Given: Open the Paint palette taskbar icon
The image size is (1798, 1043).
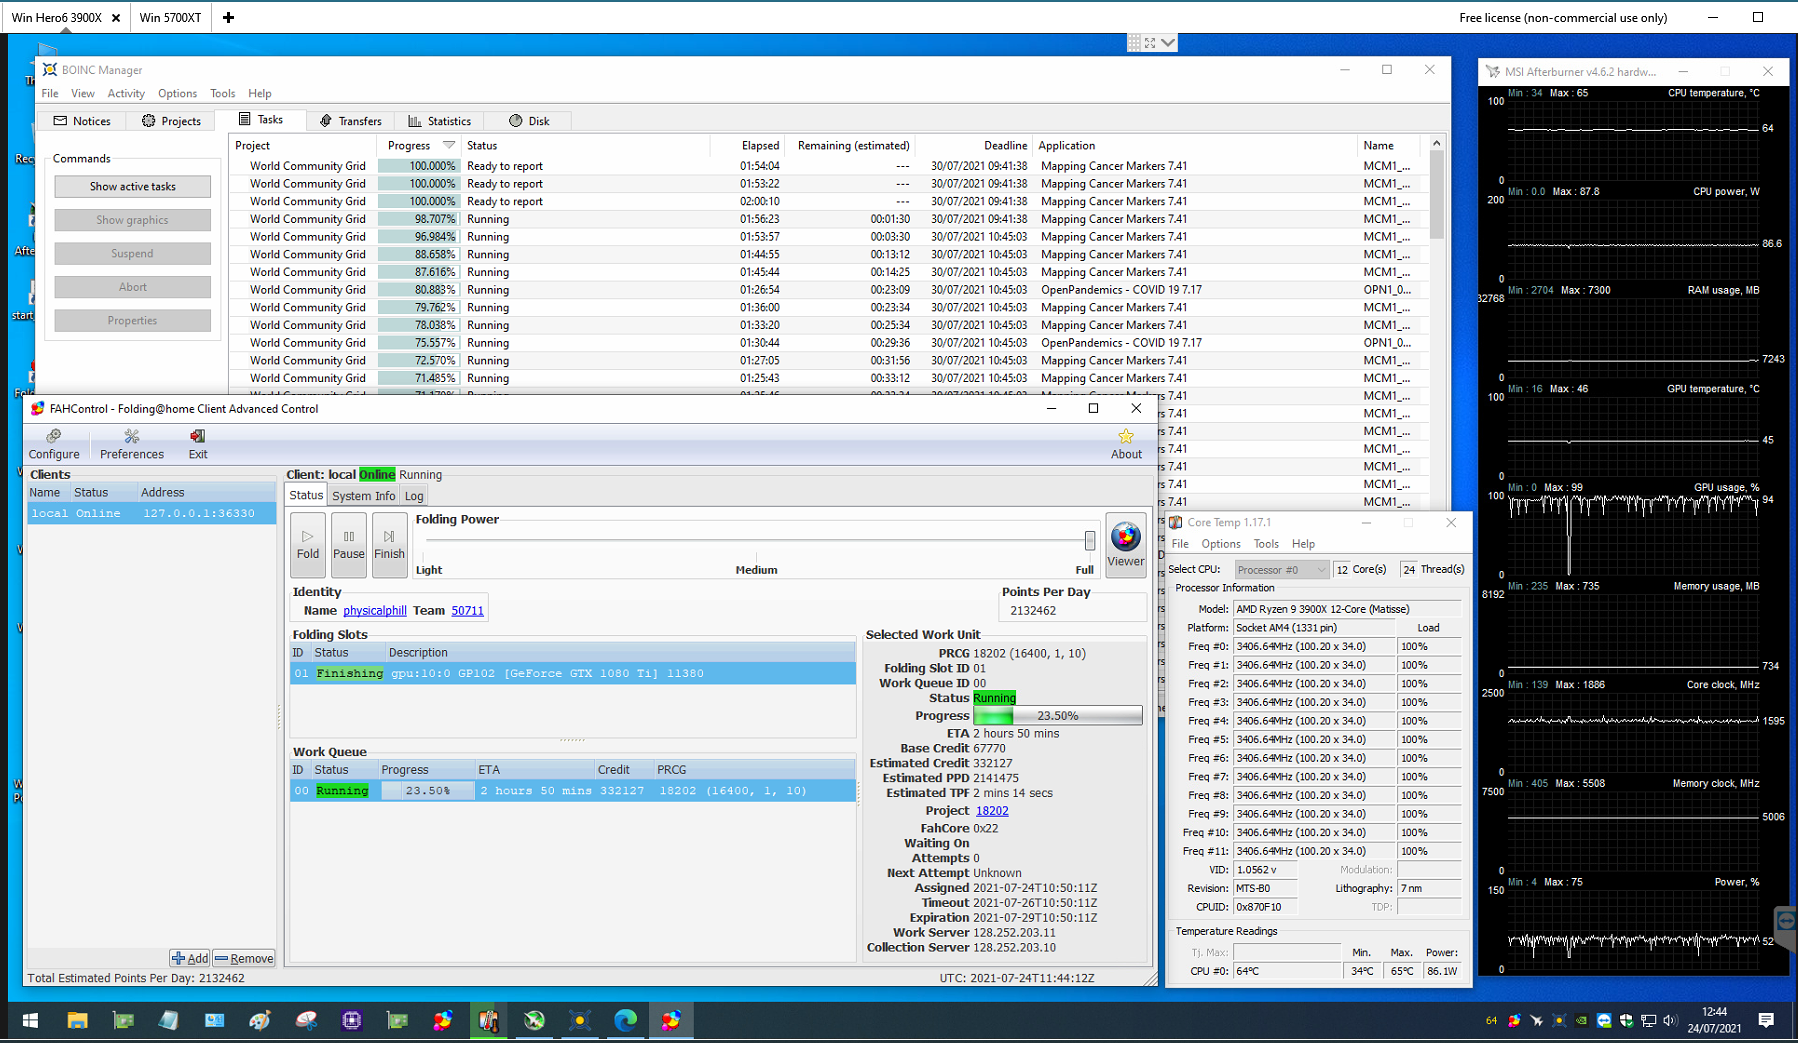Looking at the screenshot, I should pyautogui.click(x=260, y=1020).
